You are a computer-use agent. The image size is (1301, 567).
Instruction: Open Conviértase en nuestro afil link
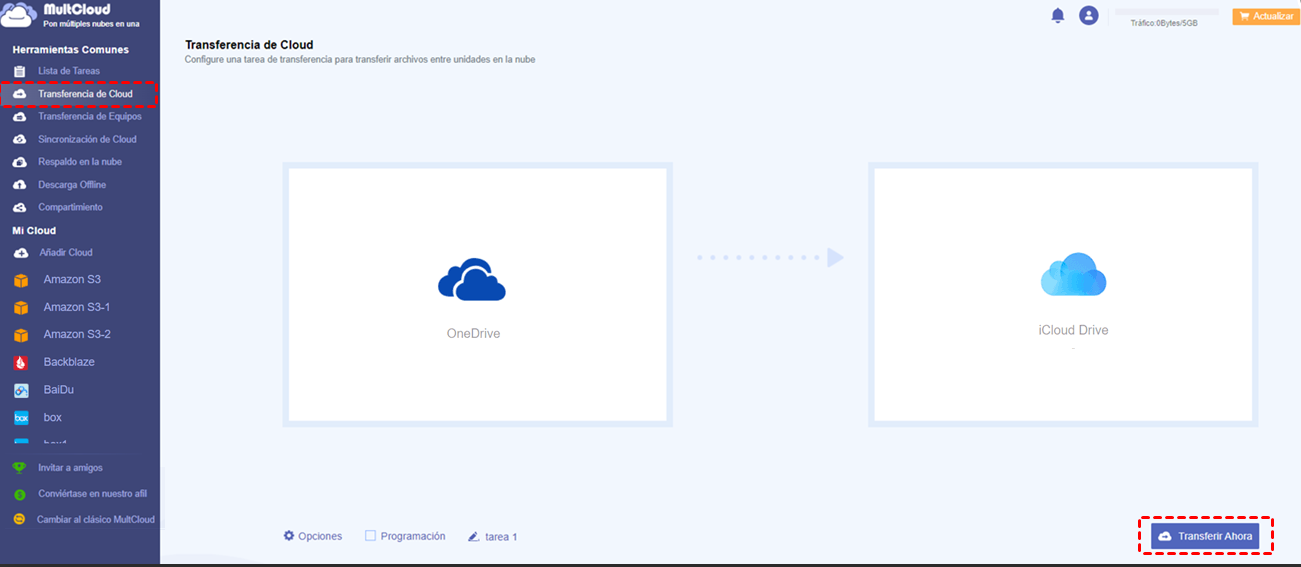point(92,494)
